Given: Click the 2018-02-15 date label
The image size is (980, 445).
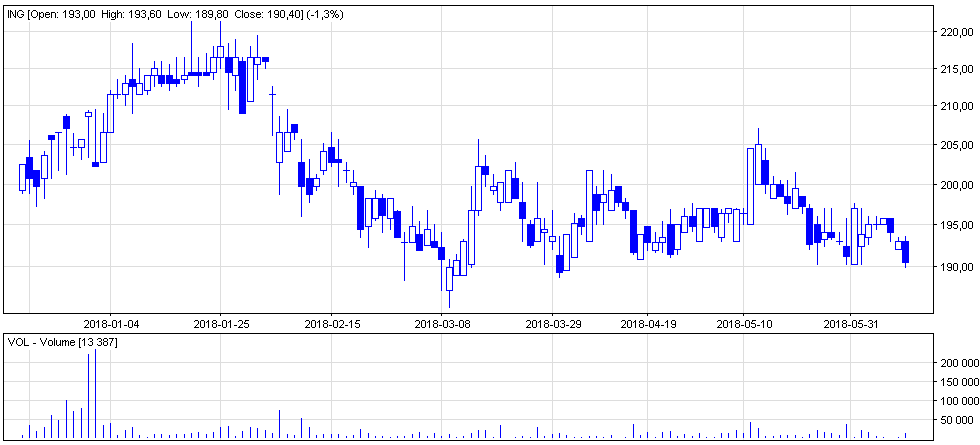Looking at the screenshot, I should click(331, 323).
